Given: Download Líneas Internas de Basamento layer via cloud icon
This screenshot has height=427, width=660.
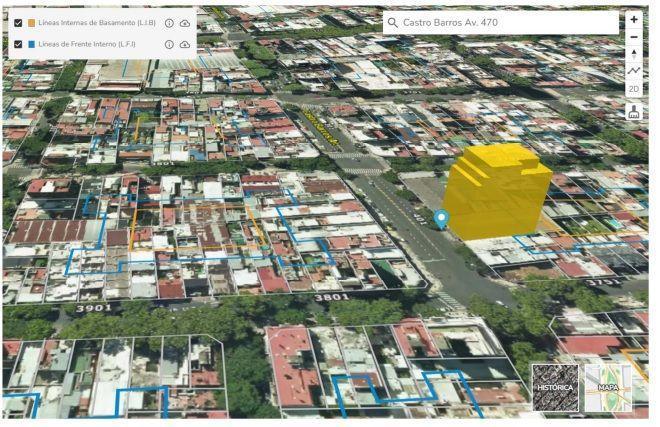Looking at the screenshot, I should pyautogui.click(x=185, y=23).
